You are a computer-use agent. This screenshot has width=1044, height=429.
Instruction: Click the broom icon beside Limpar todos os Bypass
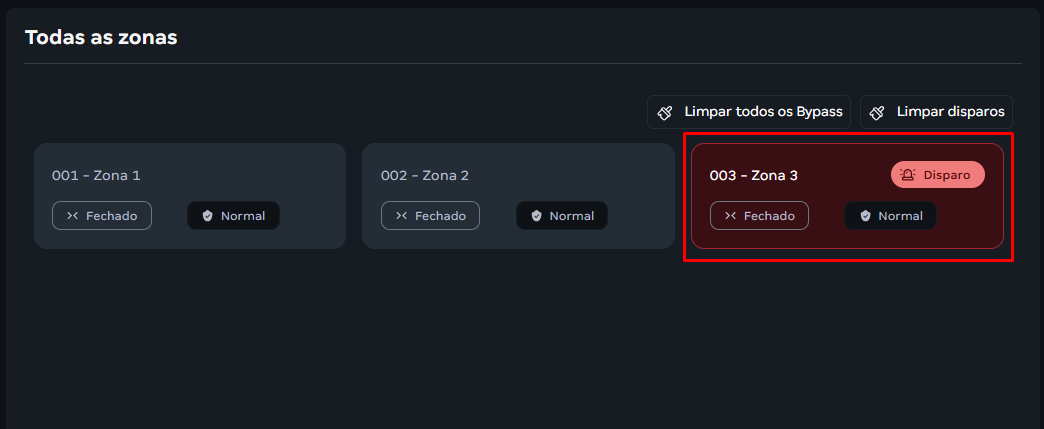[664, 112]
